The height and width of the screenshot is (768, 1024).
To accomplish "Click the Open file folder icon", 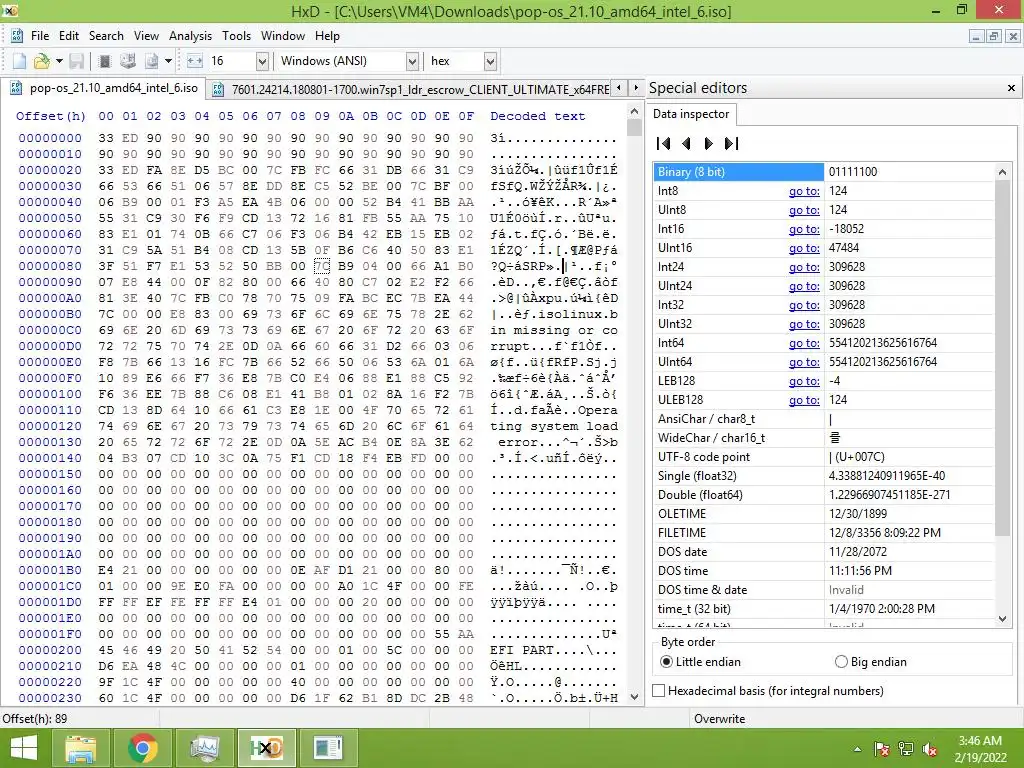I will 41,61.
